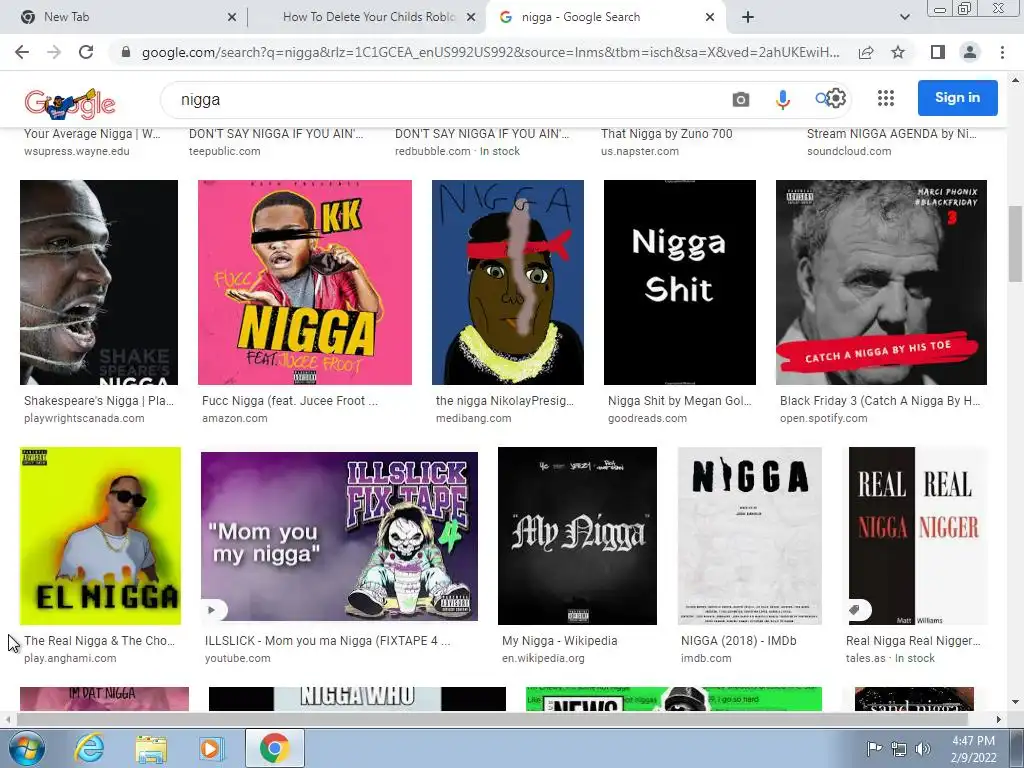Close the Google Search tab

710,18
